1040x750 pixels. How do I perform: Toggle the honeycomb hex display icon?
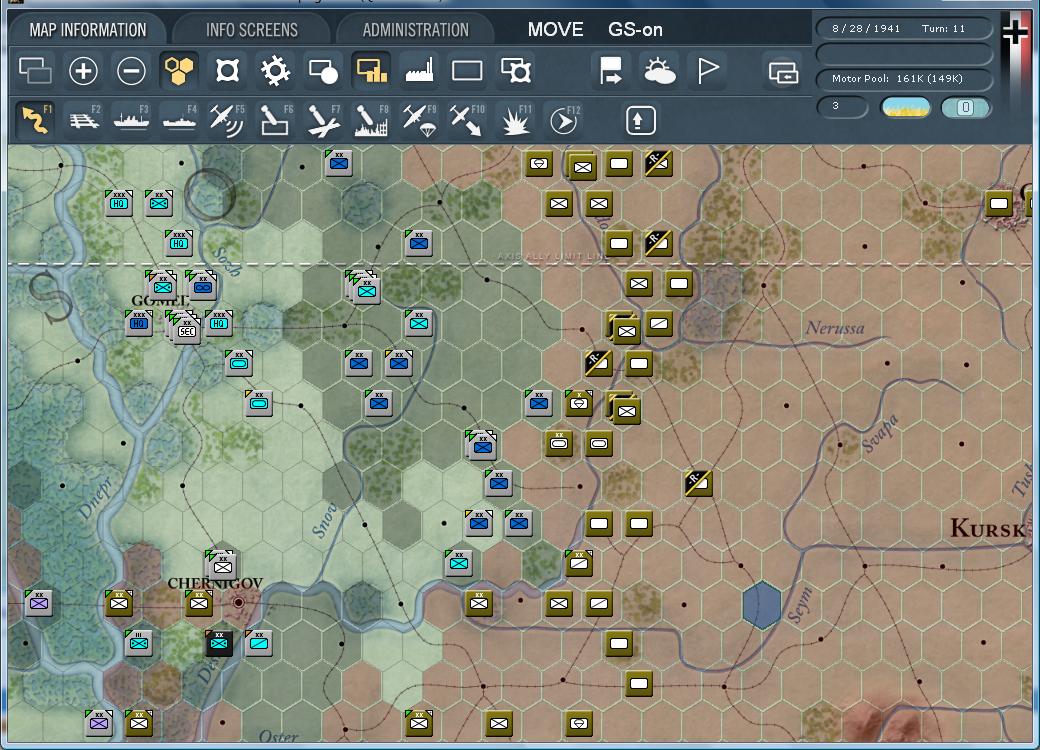(x=180, y=70)
